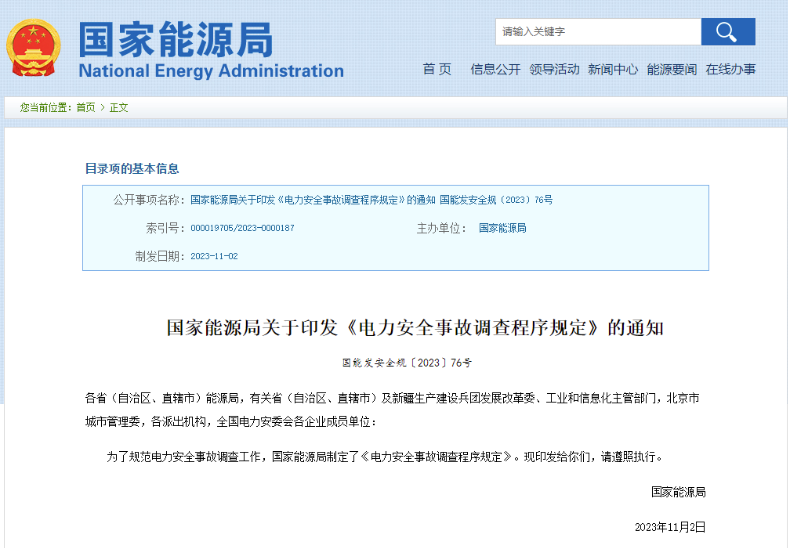The width and height of the screenshot is (788, 548).
Task: Click the magnifier search button
Action: click(727, 32)
